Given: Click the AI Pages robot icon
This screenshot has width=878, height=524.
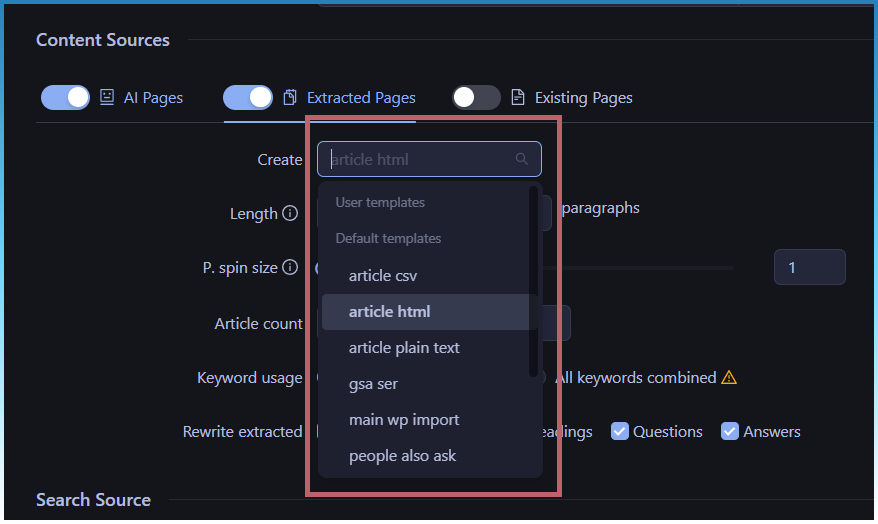Looking at the screenshot, I should pos(107,97).
